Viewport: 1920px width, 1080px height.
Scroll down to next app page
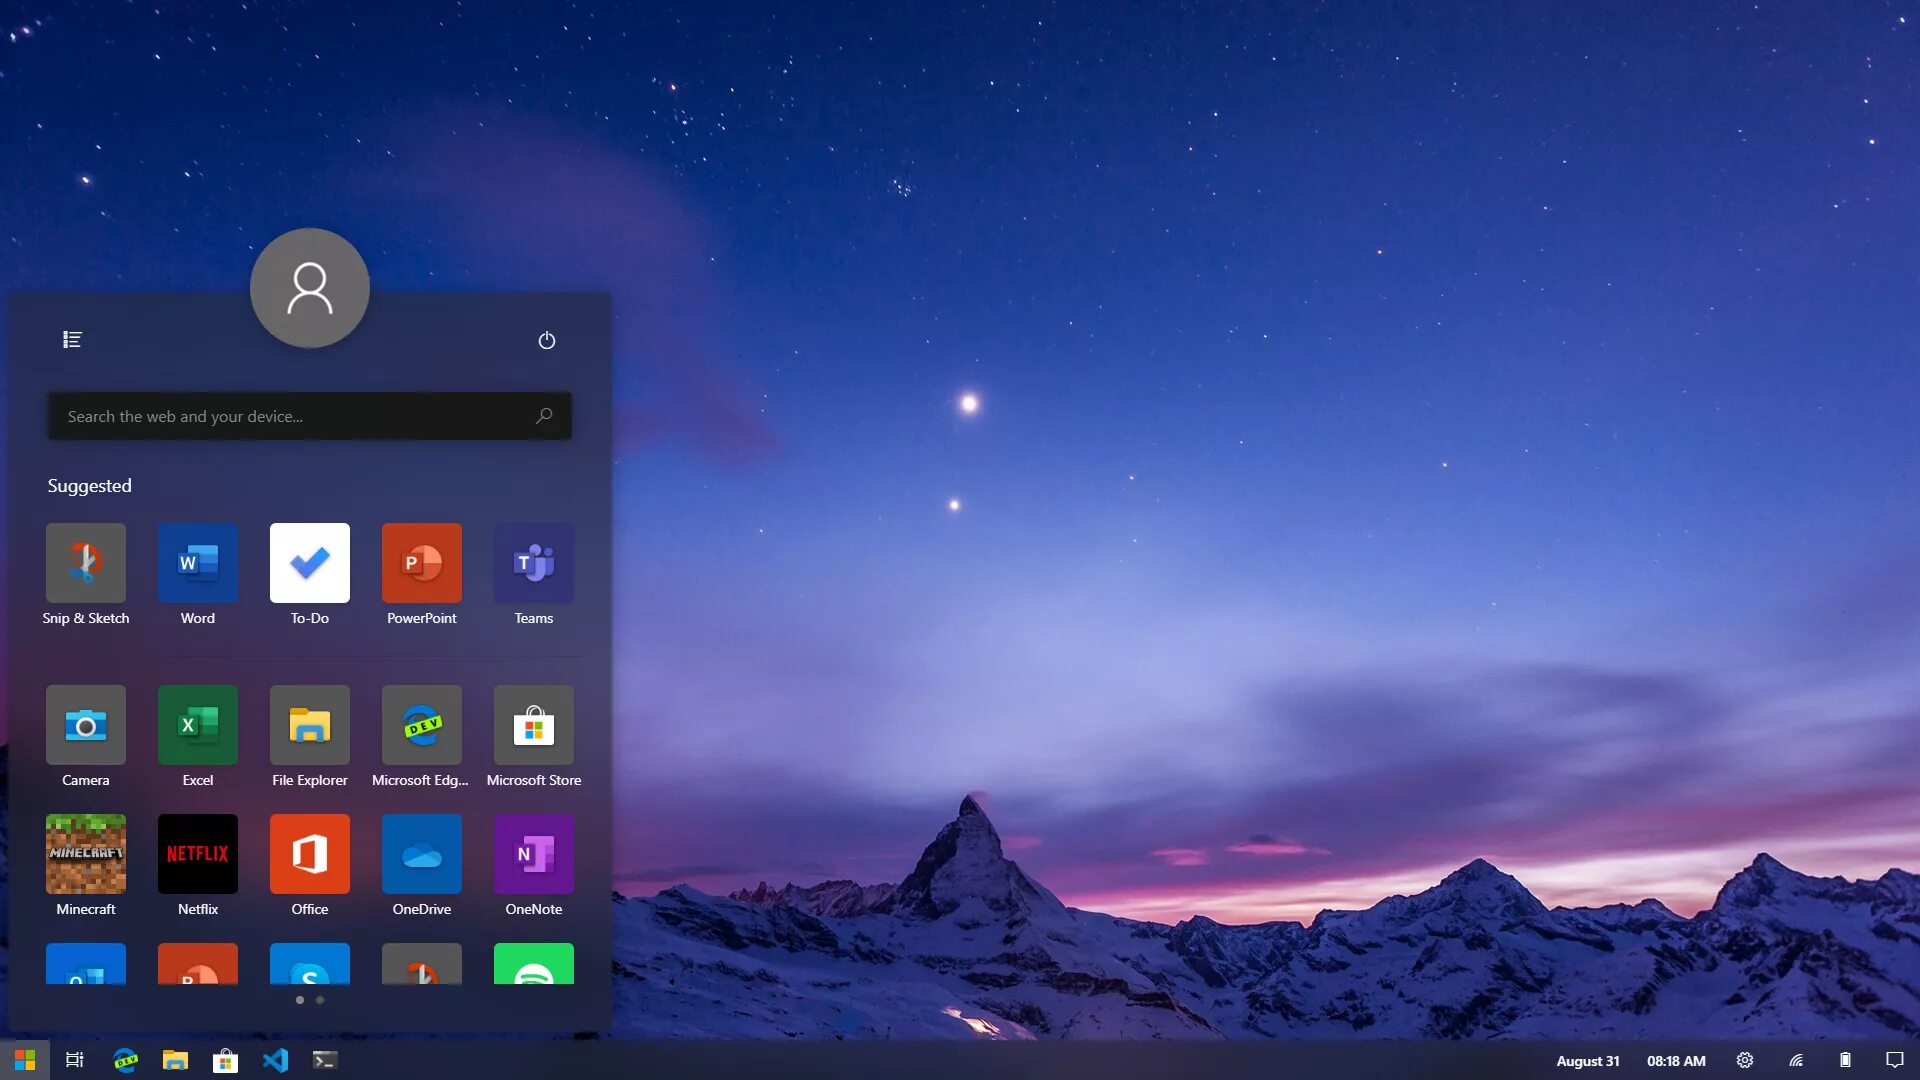coord(320,1000)
